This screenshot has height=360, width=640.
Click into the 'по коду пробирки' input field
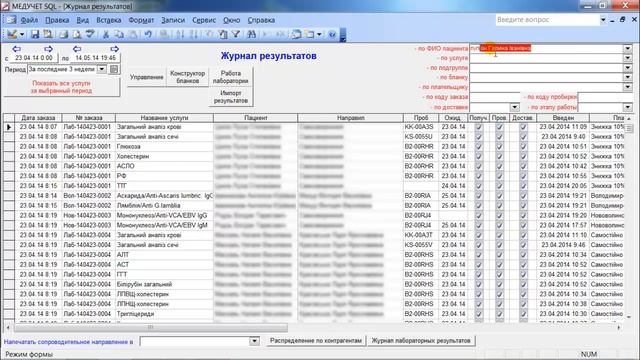click(x=605, y=97)
